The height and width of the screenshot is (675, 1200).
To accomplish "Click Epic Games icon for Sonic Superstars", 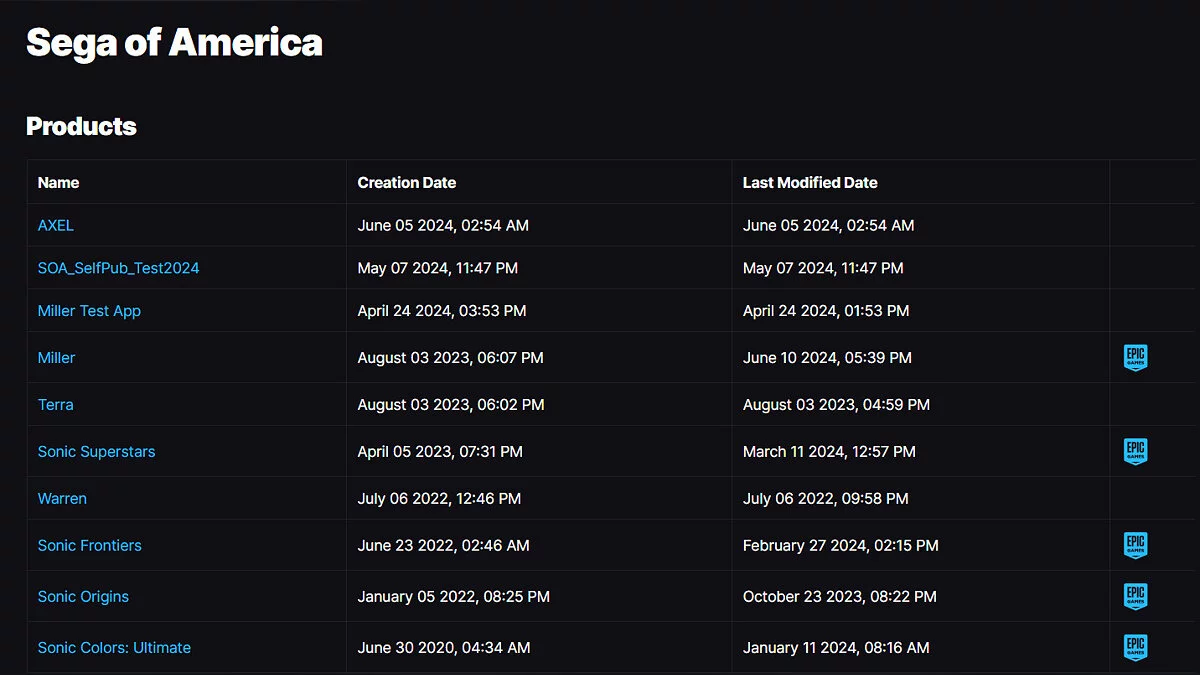I will click(x=1135, y=451).
